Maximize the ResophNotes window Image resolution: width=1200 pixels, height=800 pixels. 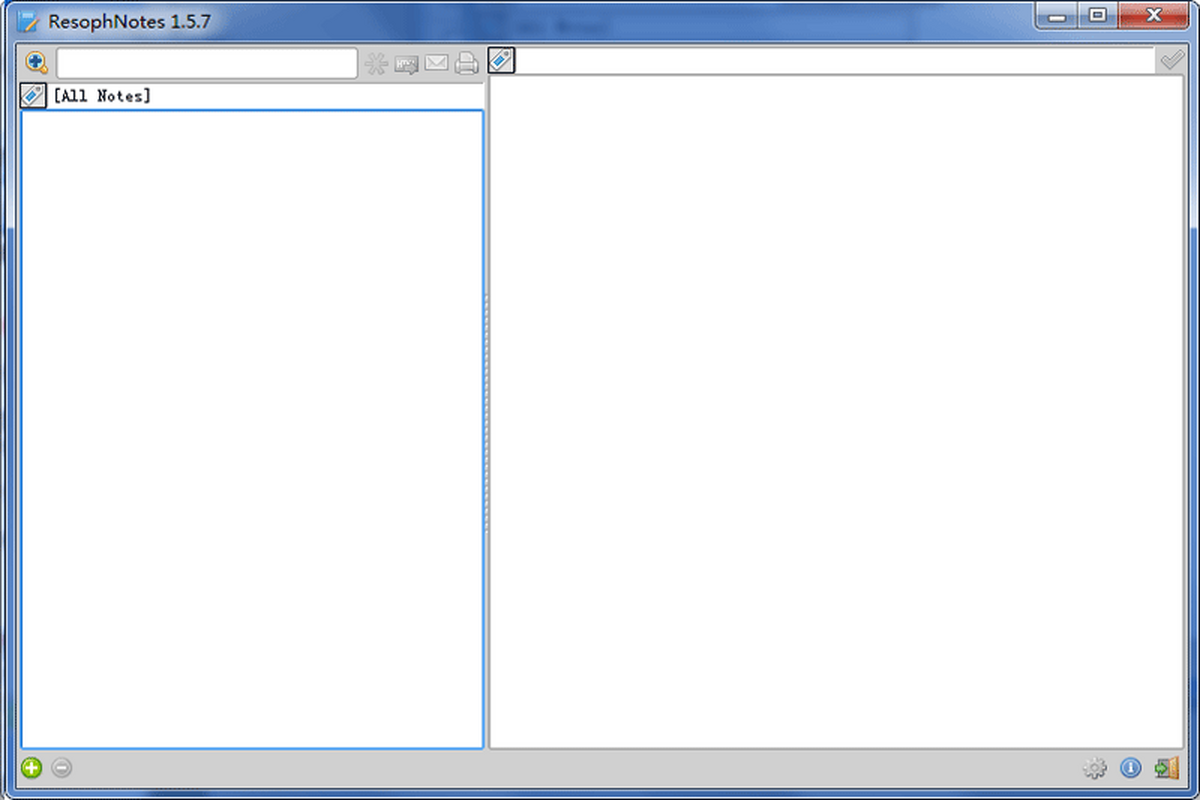(1097, 16)
